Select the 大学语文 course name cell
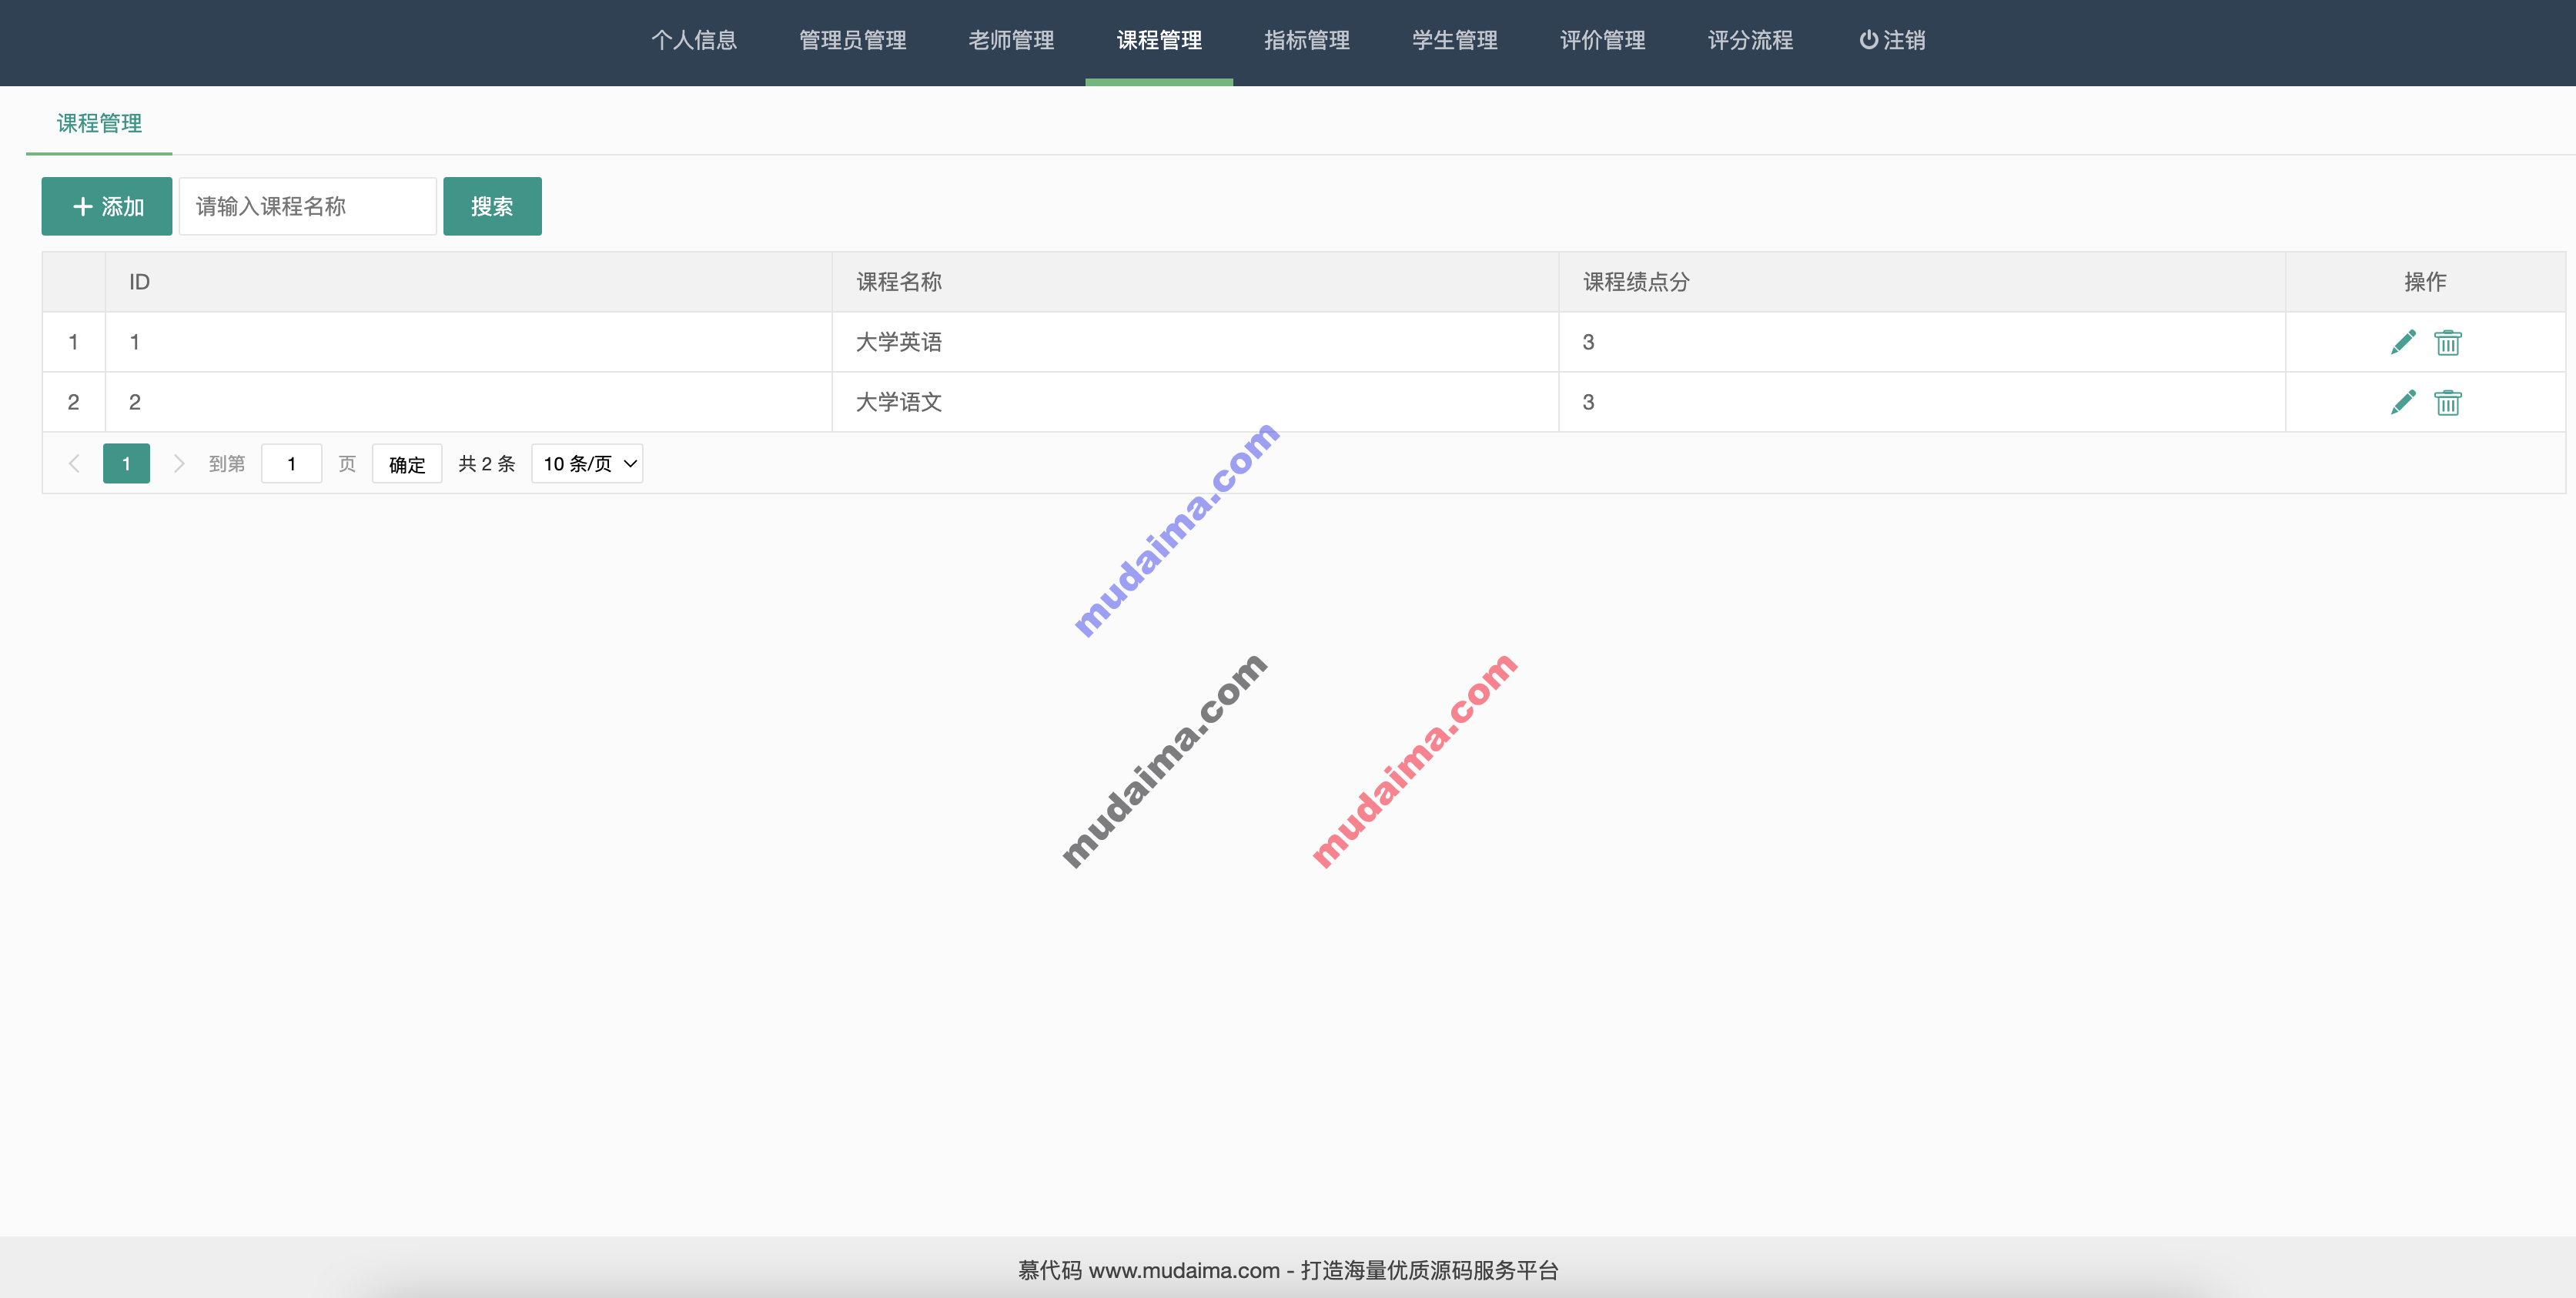 1195,402
